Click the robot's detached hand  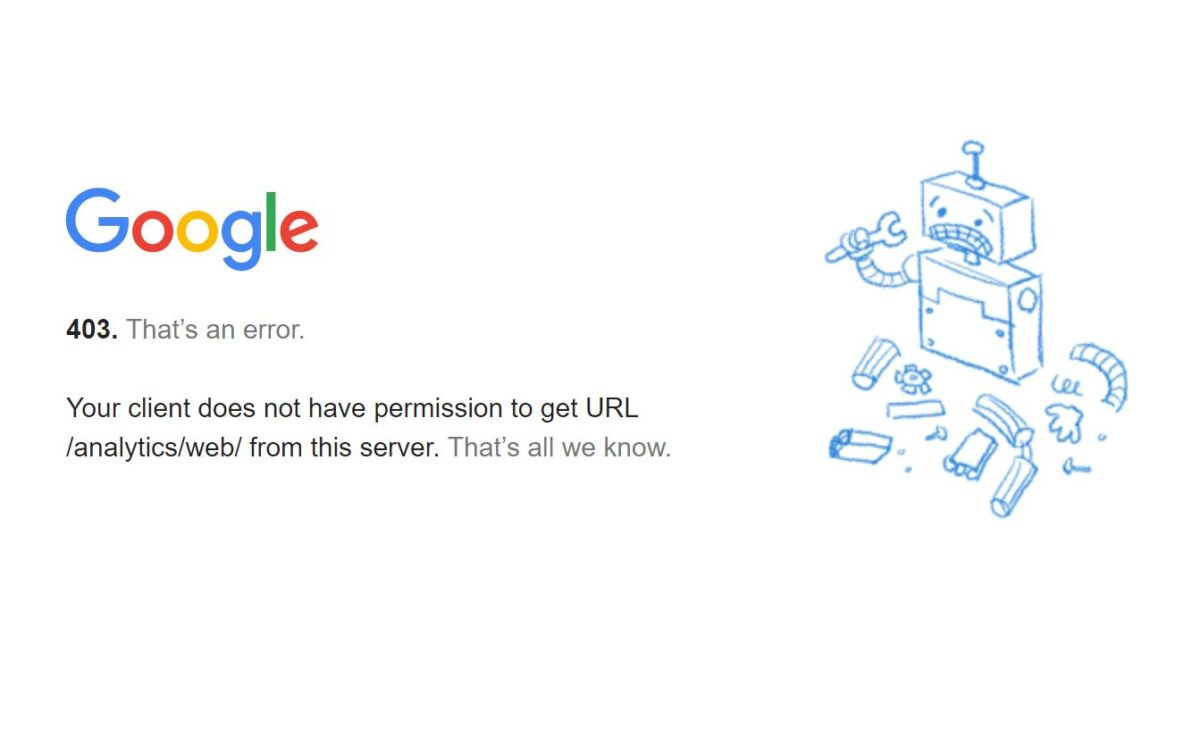[1064, 421]
